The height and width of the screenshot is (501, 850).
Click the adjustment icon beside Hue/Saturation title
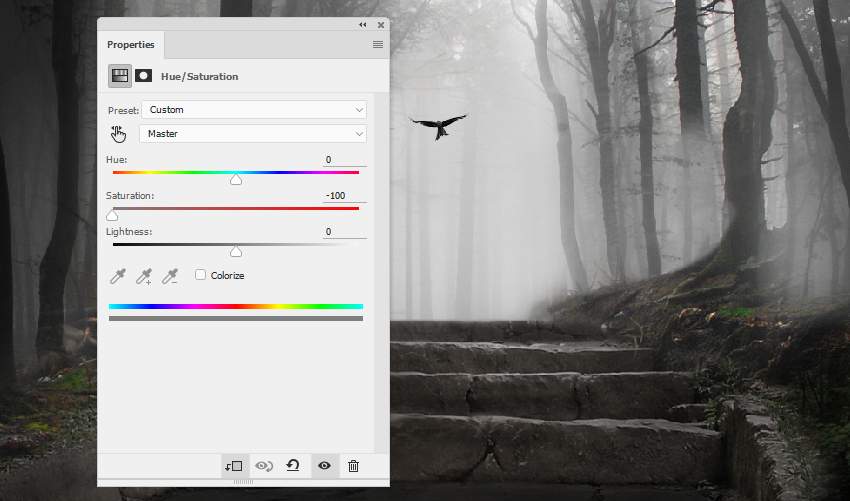point(120,76)
